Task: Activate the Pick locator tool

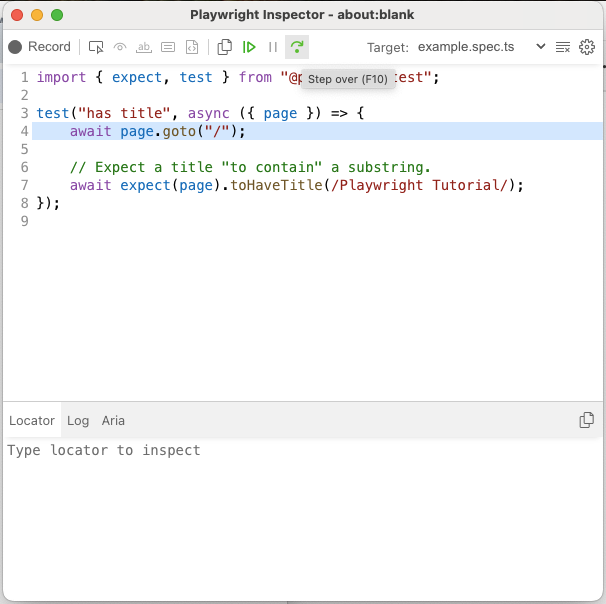Action: pyautogui.click(x=96, y=47)
